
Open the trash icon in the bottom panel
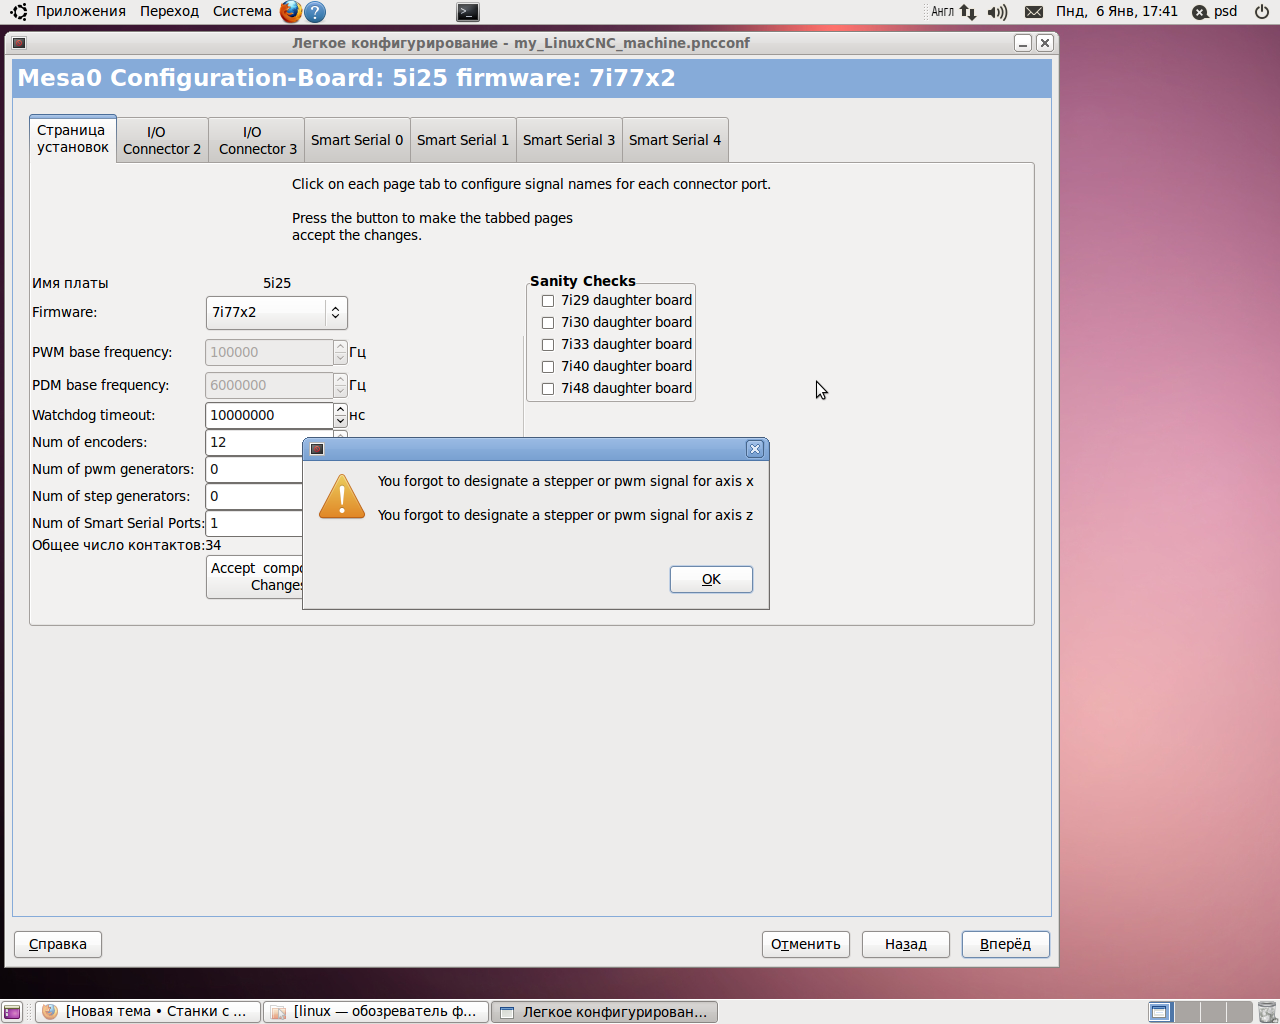pyautogui.click(x=1267, y=1012)
